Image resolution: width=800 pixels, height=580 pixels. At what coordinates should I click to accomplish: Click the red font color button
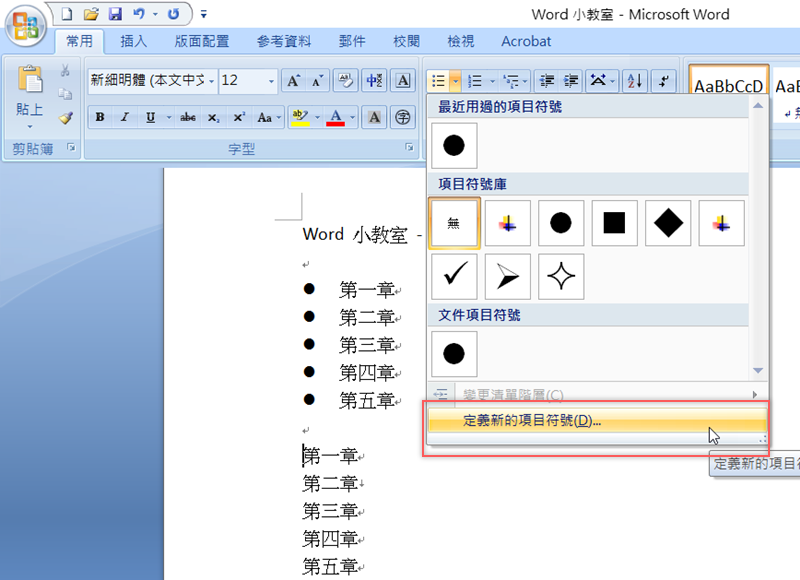pos(334,118)
